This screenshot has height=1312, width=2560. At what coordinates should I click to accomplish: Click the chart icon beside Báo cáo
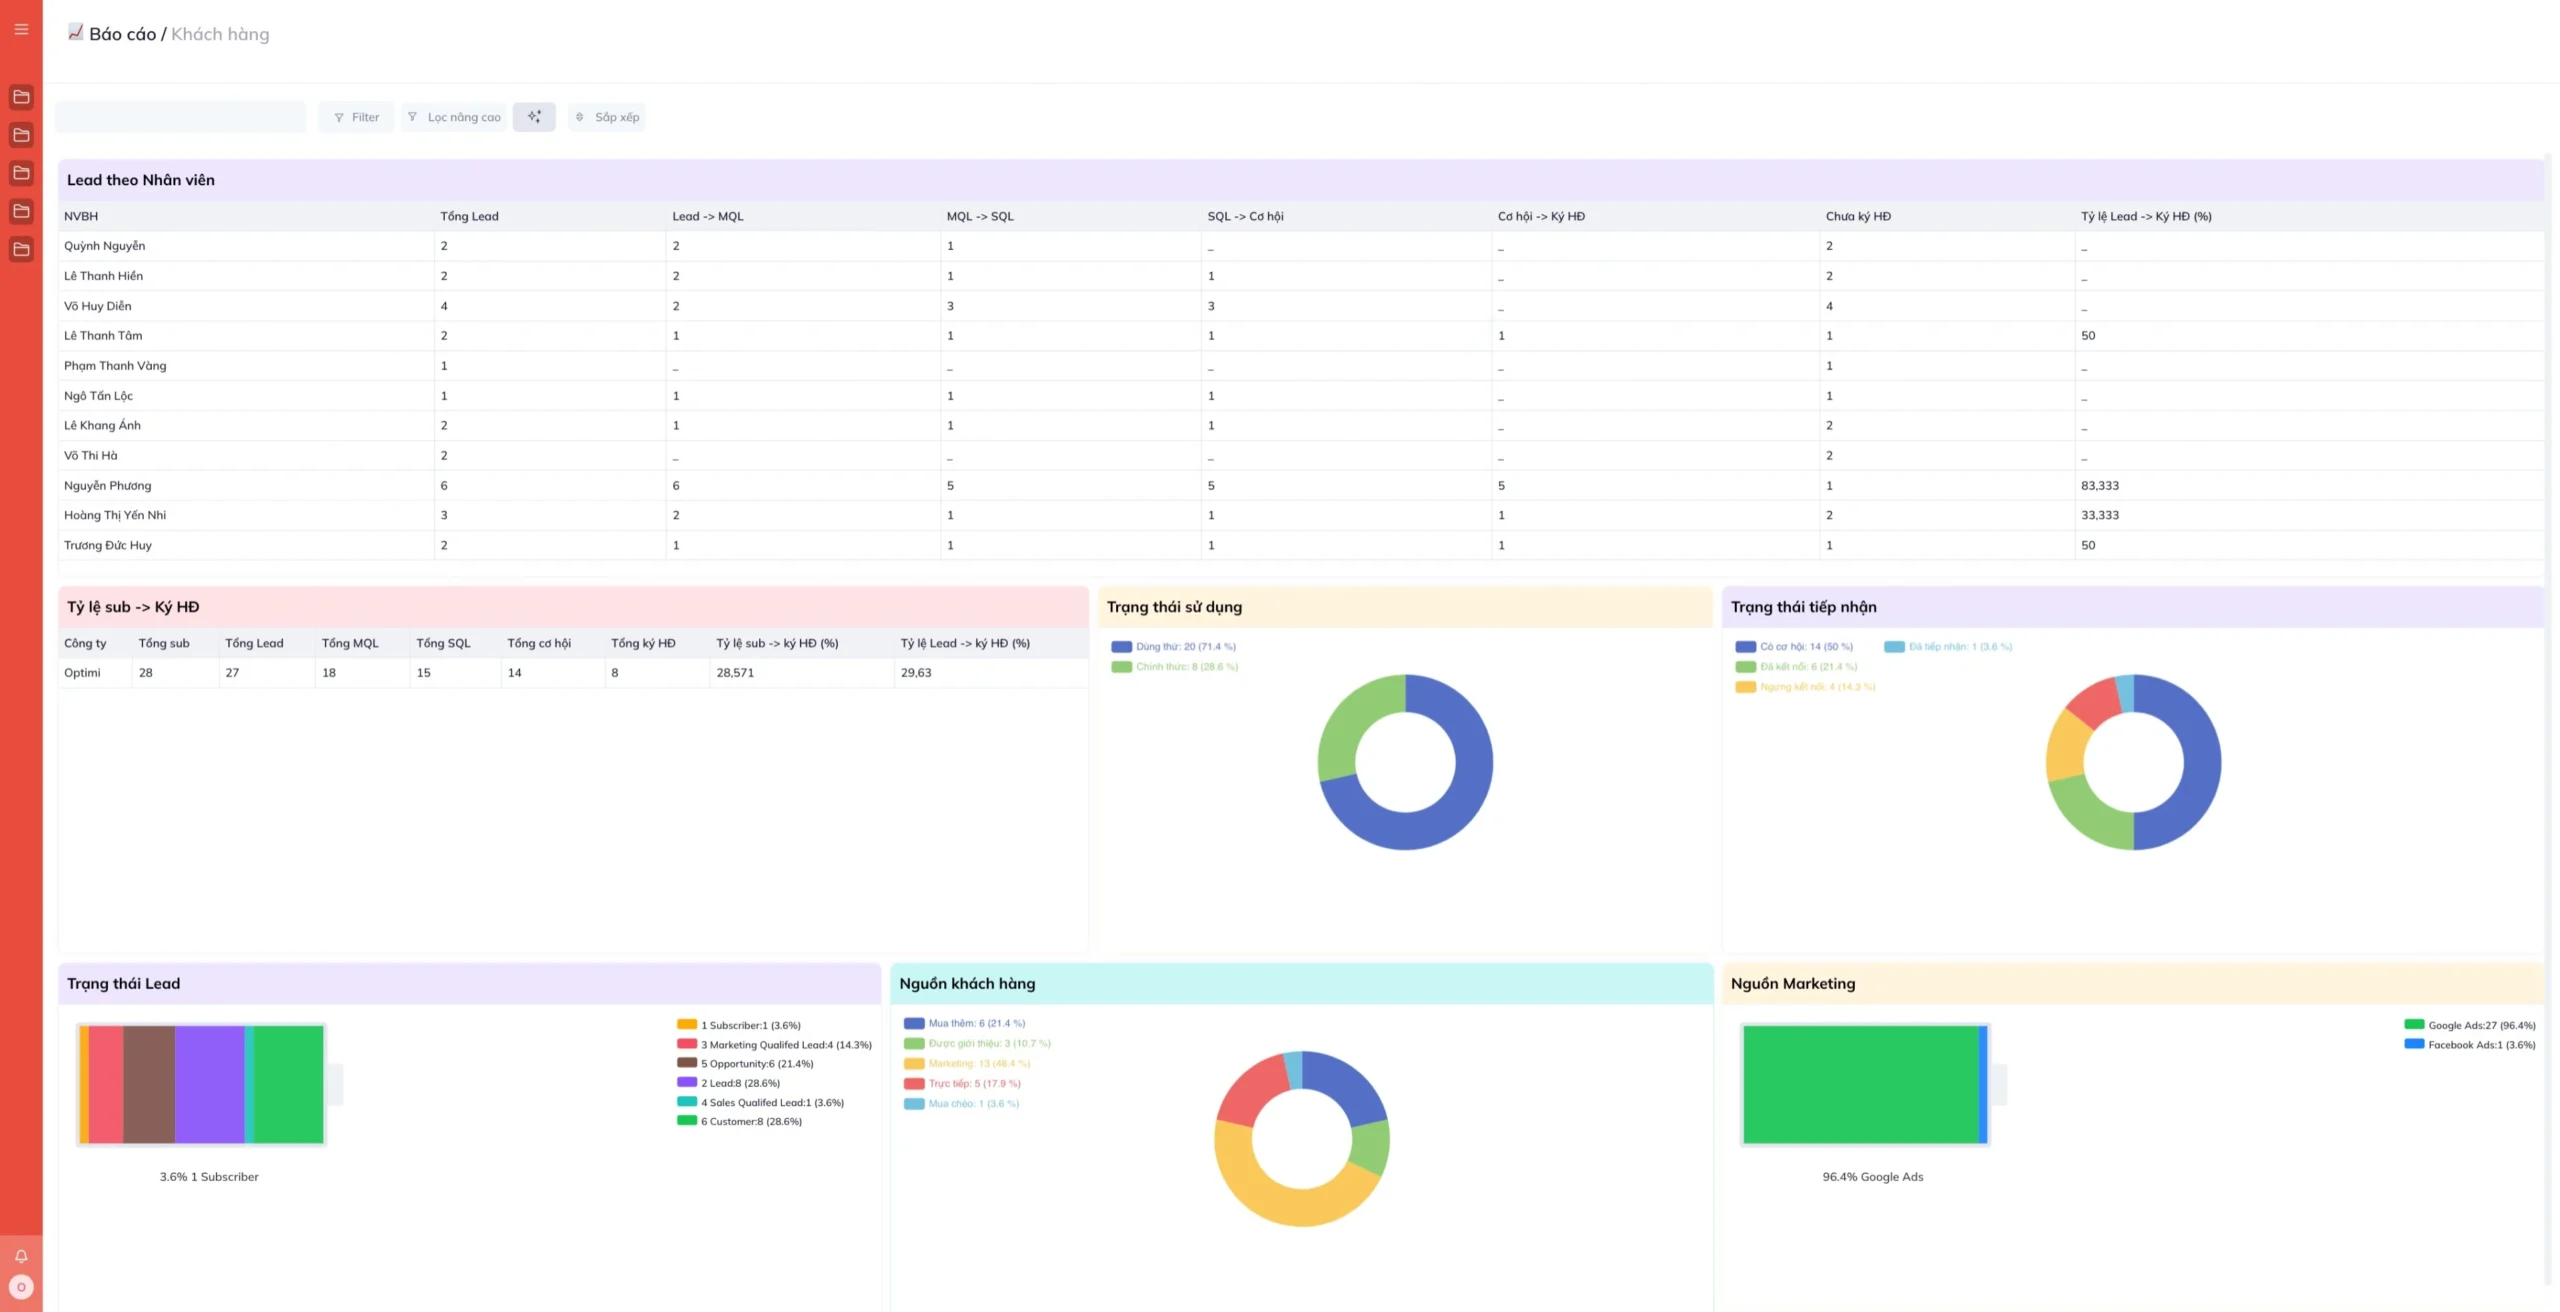[76, 33]
